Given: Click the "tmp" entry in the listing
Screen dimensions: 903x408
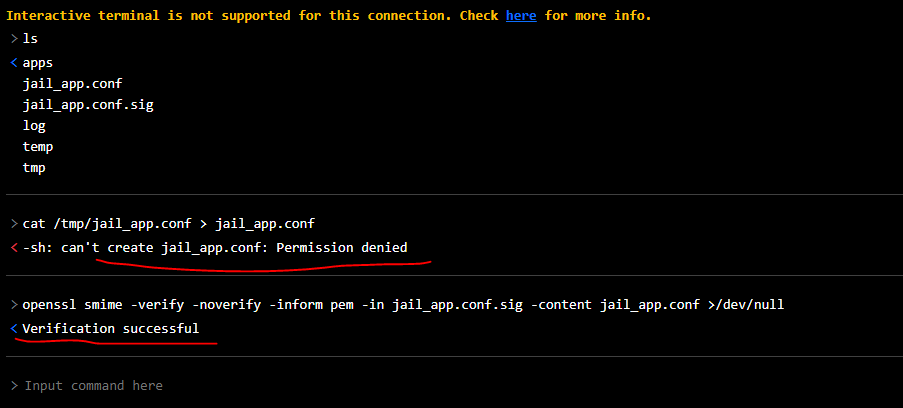Looking at the screenshot, I should pos(34,167).
